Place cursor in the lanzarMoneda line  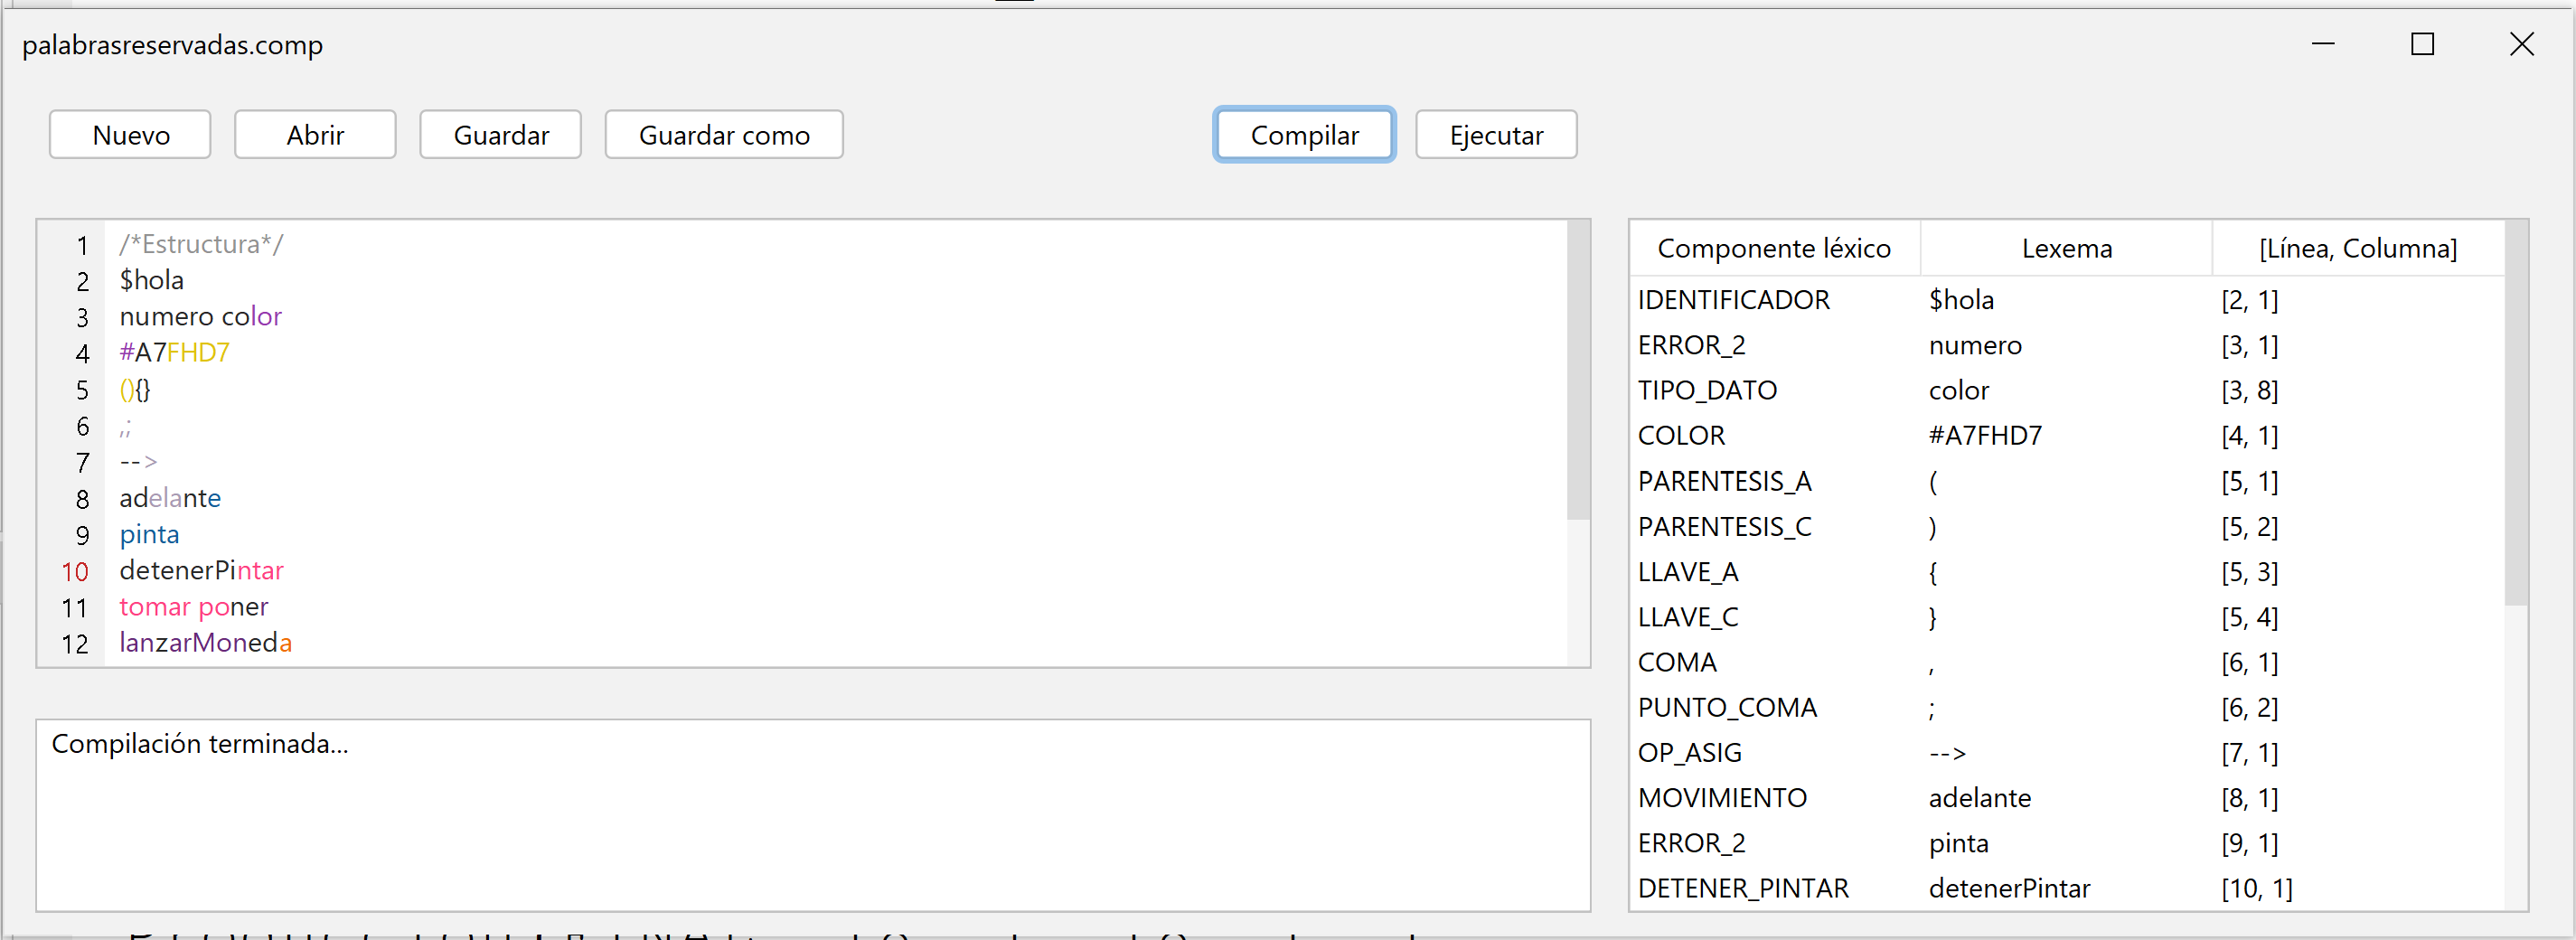pyautogui.click(x=205, y=642)
